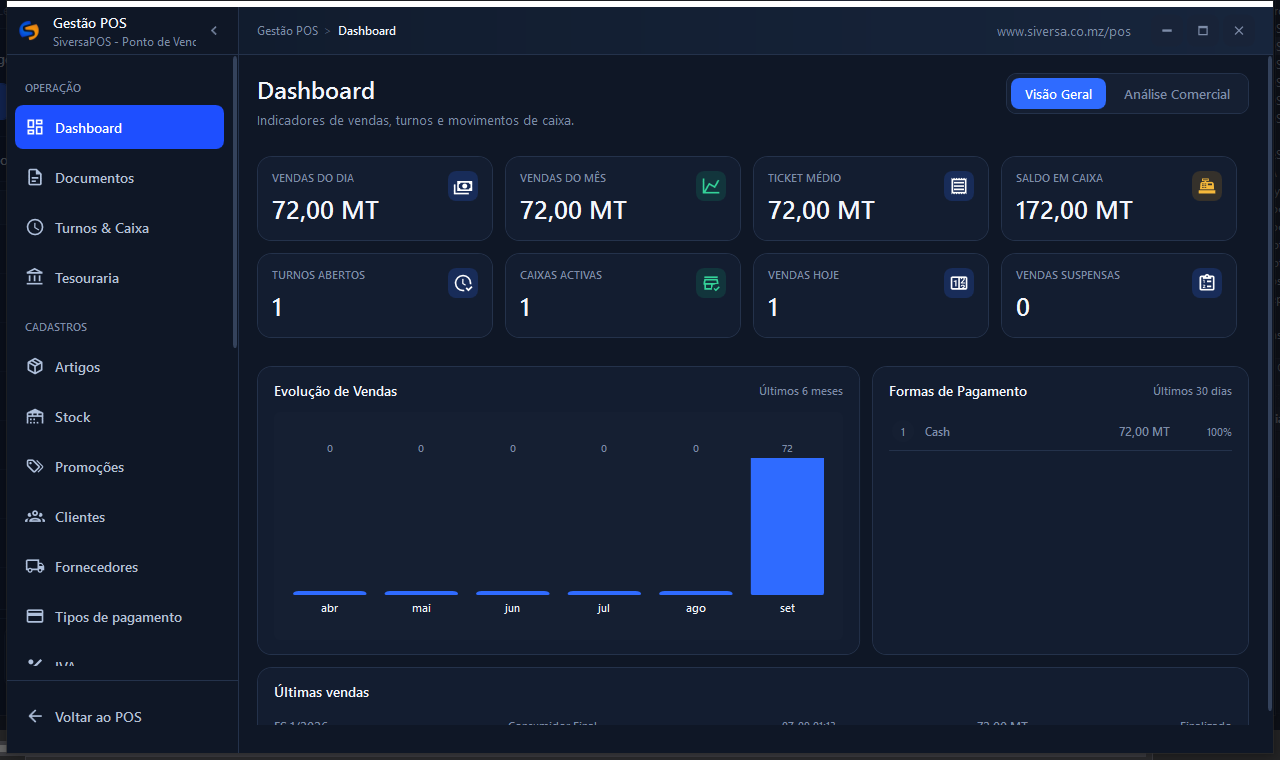
Task: Click the Vendas Hoje icon
Action: point(959,283)
